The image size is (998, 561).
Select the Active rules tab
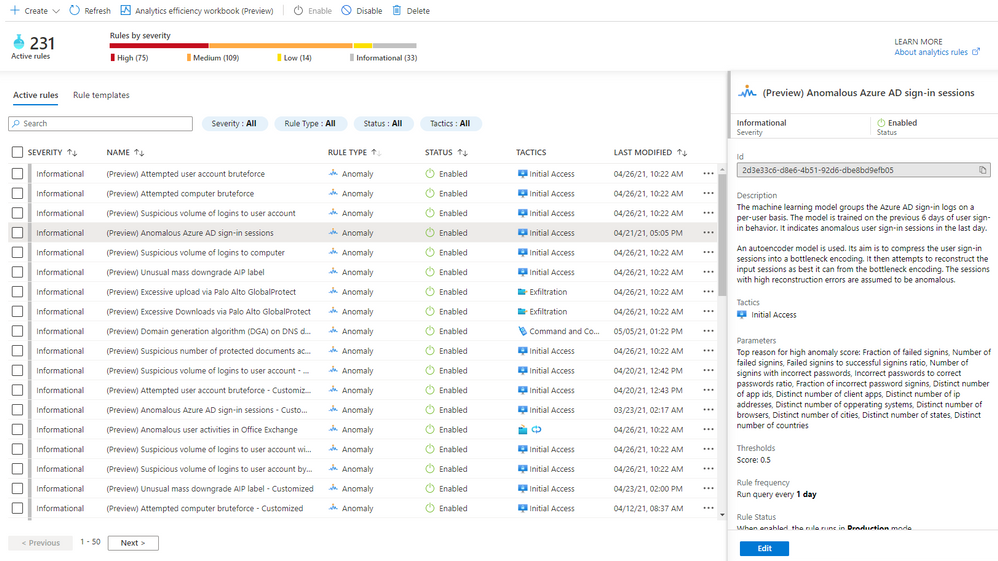click(x=35, y=95)
